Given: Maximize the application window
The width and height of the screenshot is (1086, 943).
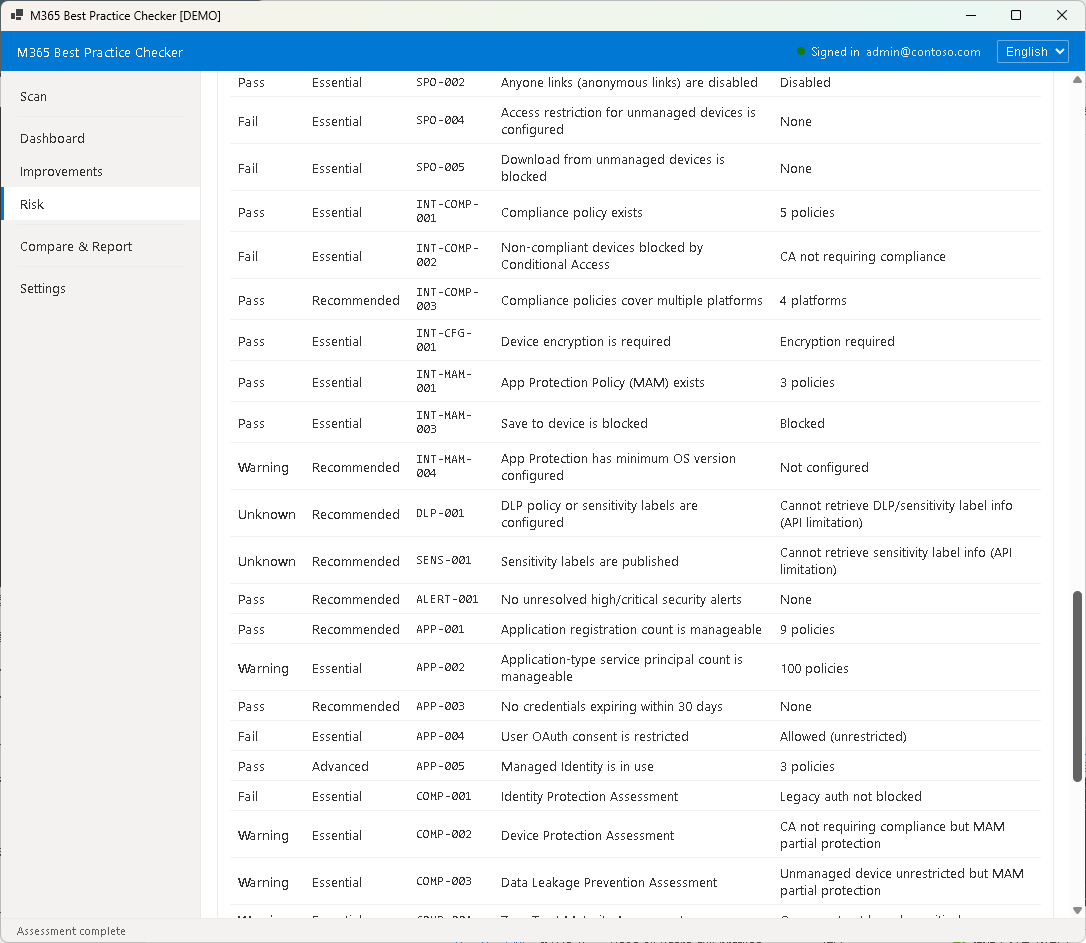Looking at the screenshot, I should click(1016, 16).
